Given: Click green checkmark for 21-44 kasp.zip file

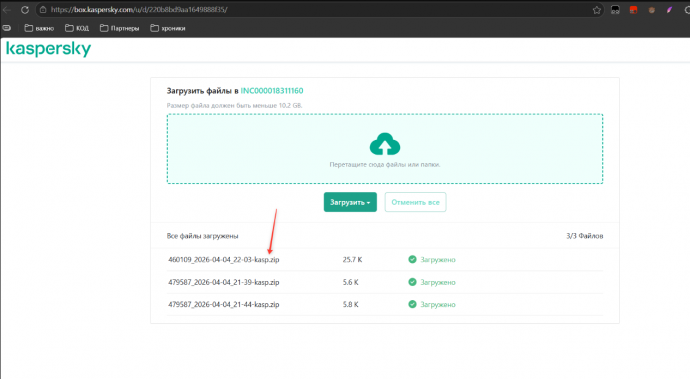Looking at the screenshot, I should [412, 304].
